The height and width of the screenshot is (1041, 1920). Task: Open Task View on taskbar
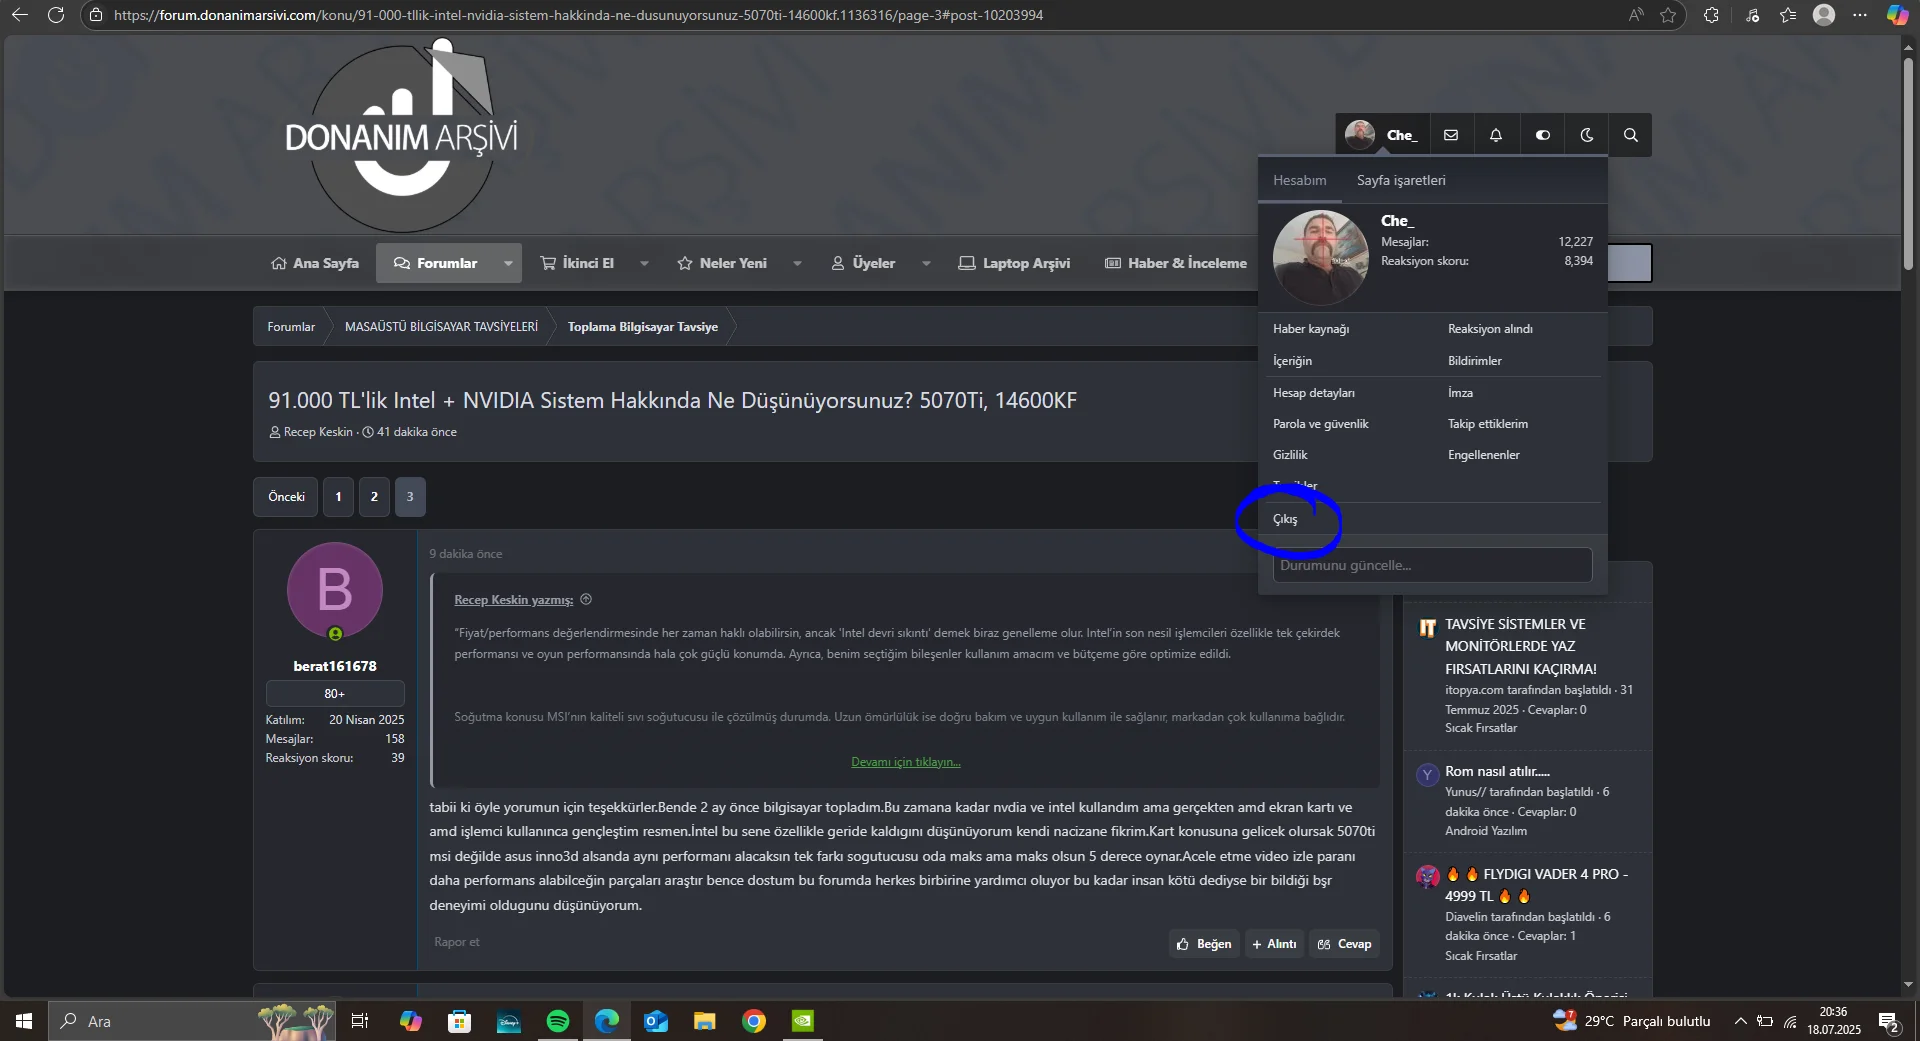click(x=360, y=1021)
